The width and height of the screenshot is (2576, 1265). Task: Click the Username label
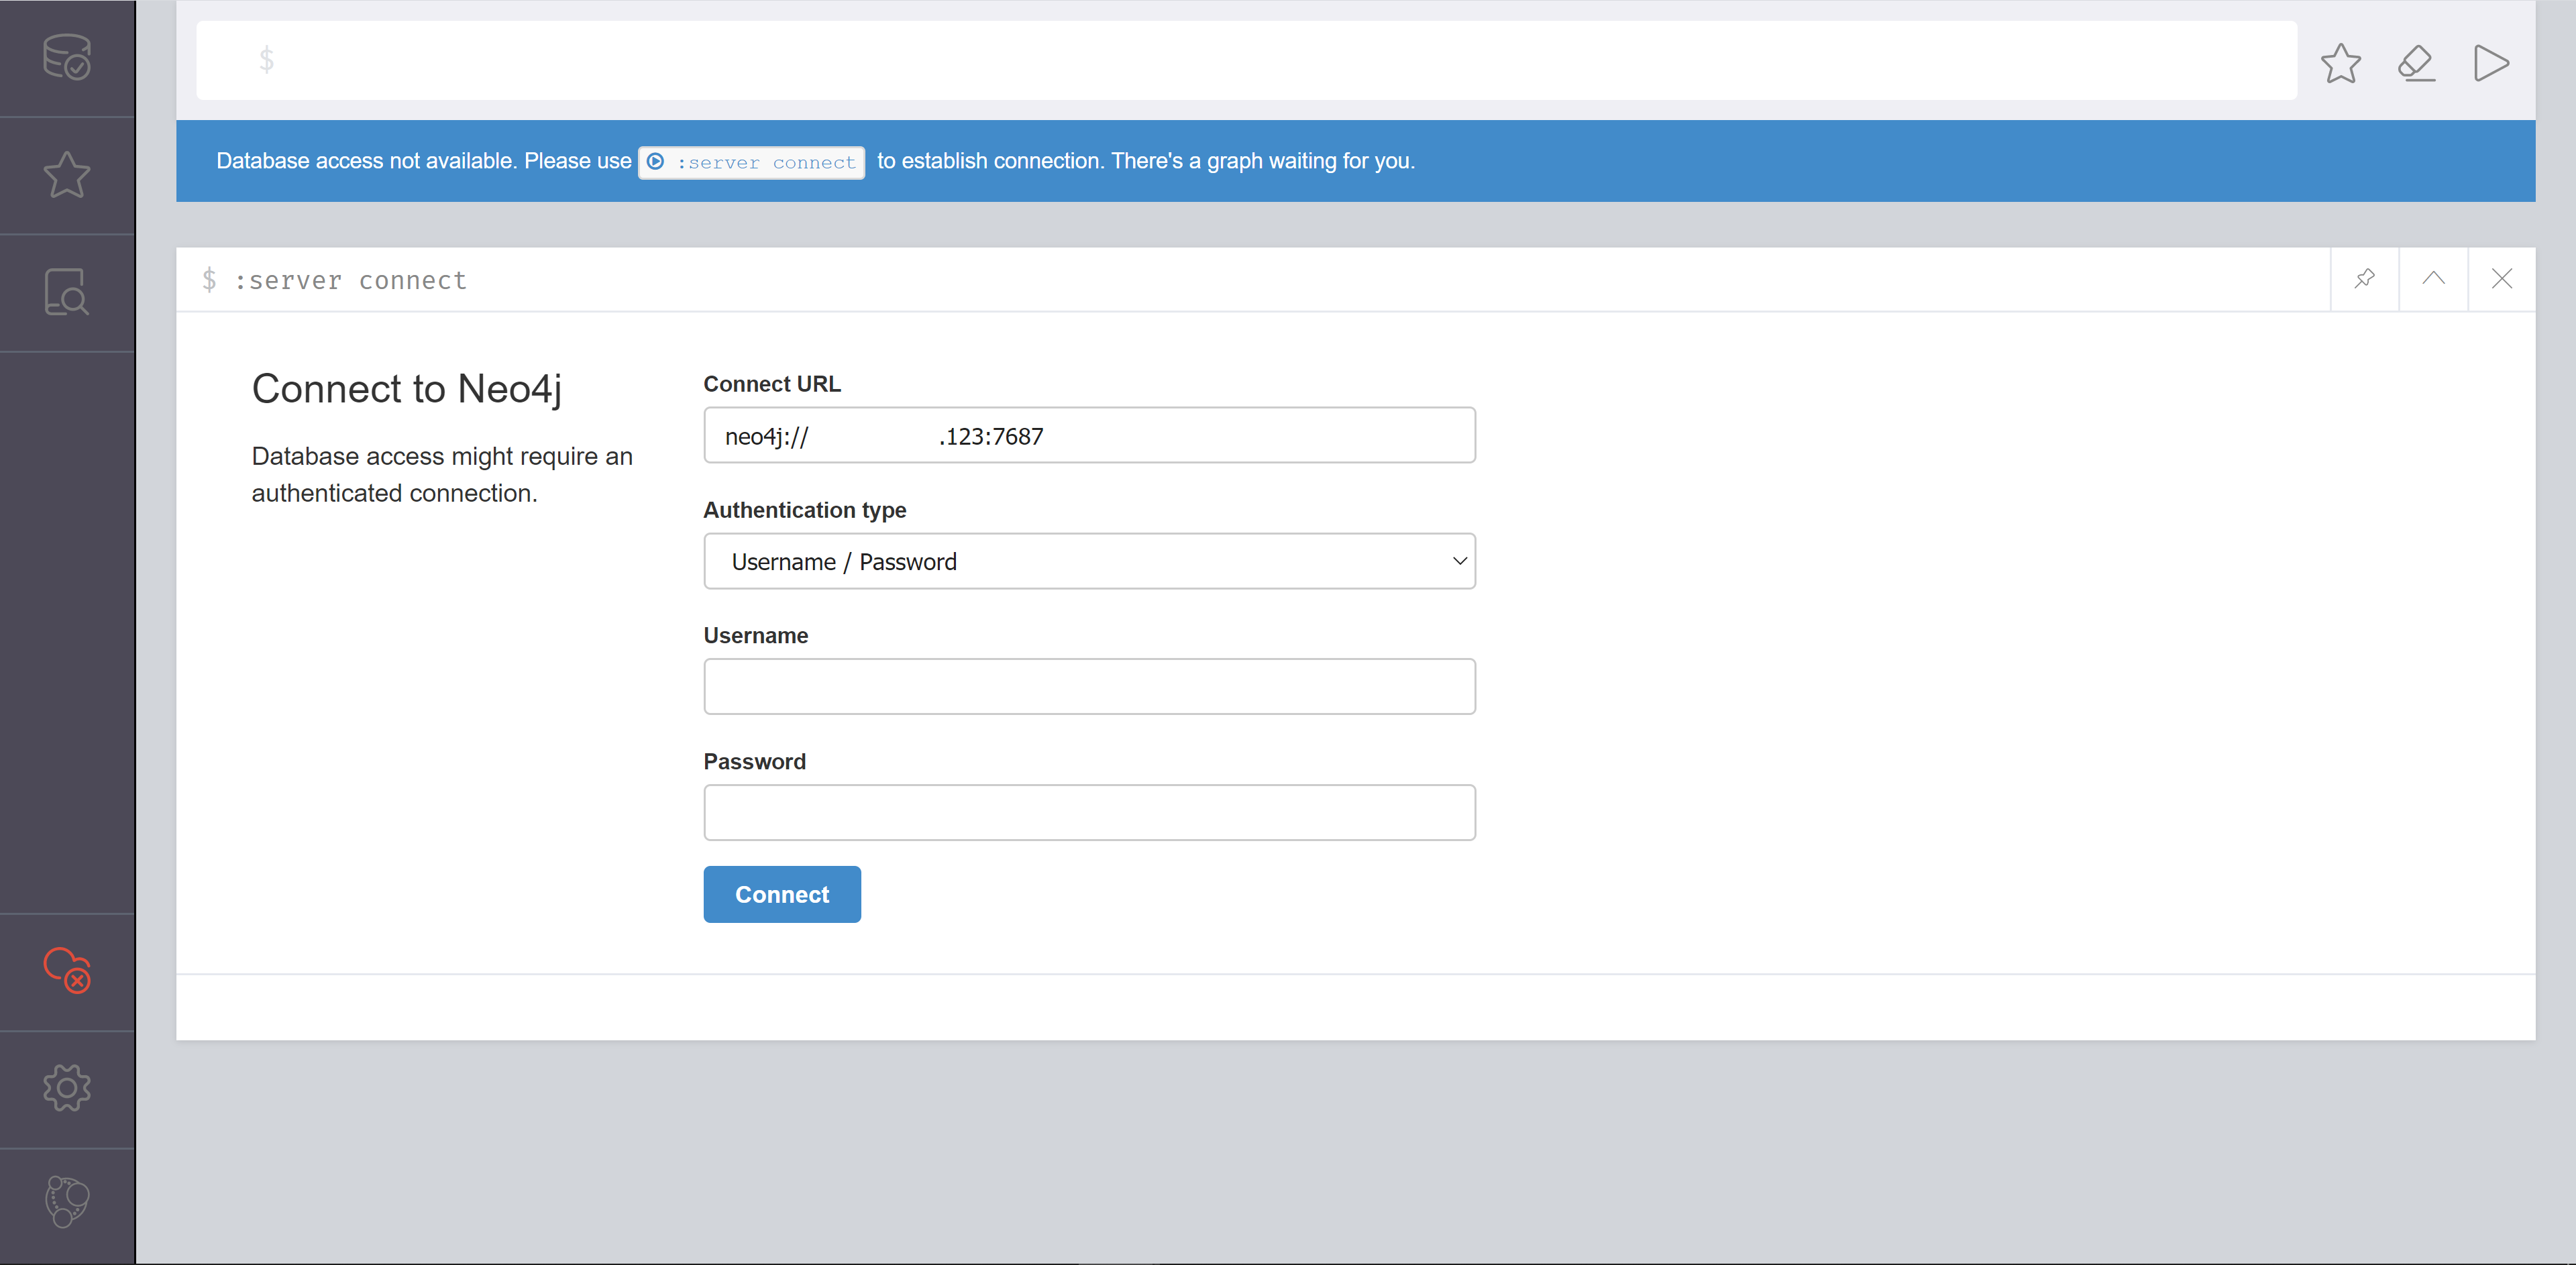(756, 635)
